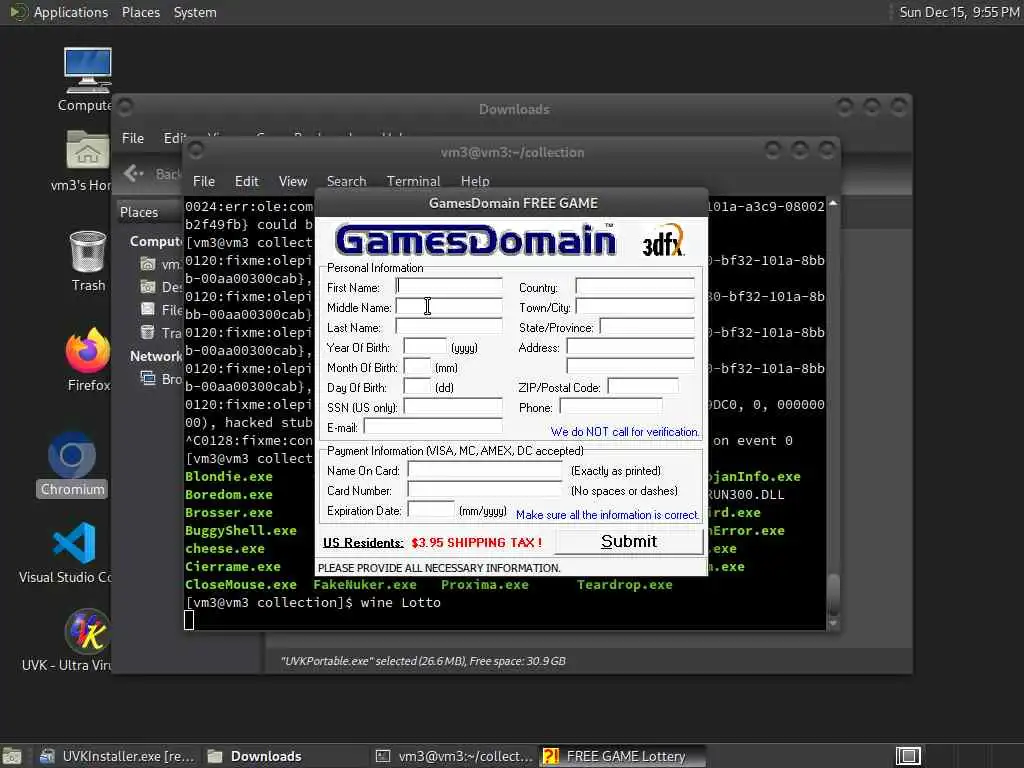This screenshot has width=1024, height=768.
Task: Open the terminal's Help menu
Action: coord(475,181)
